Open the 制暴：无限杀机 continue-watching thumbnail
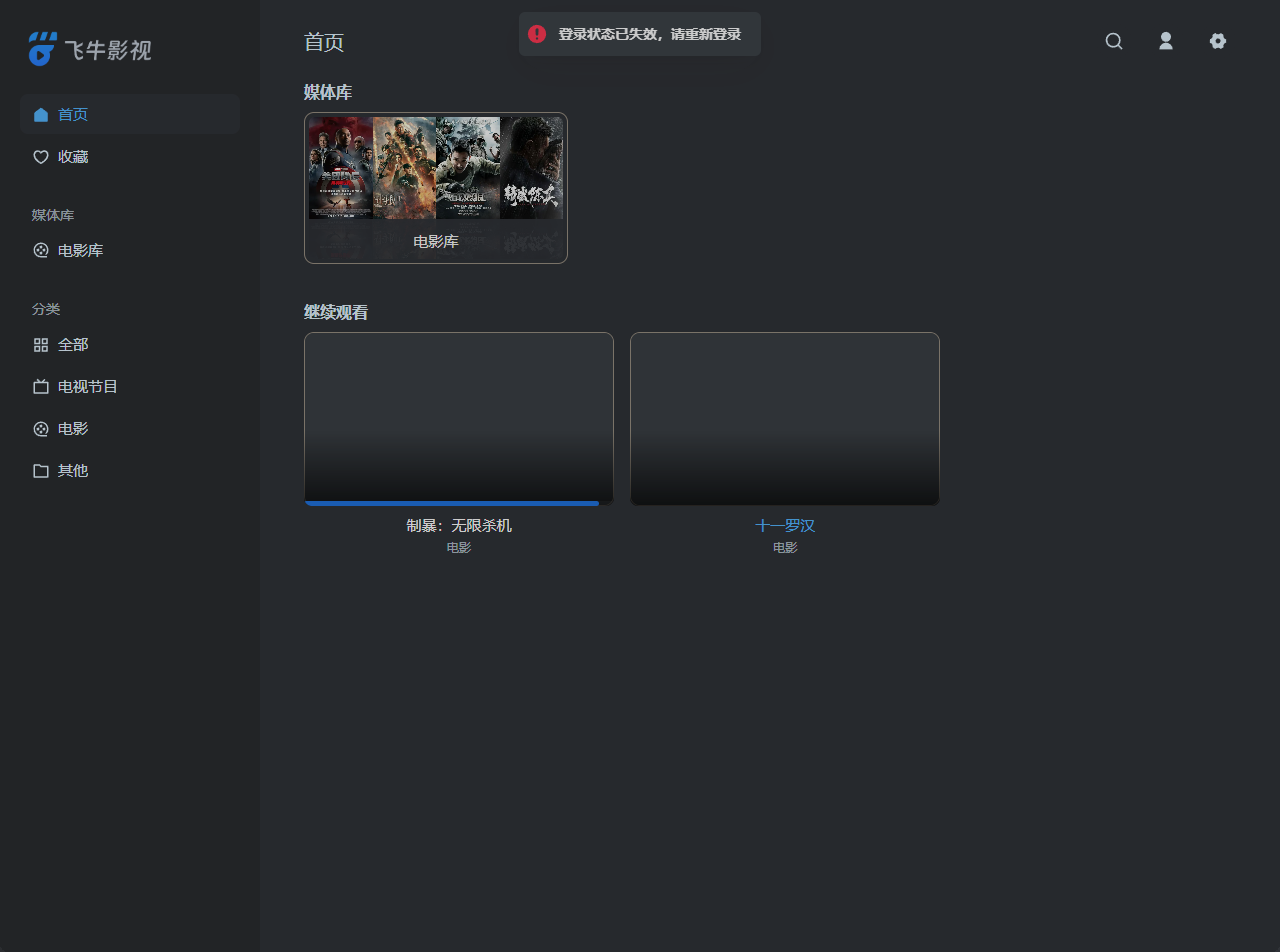 point(459,419)
